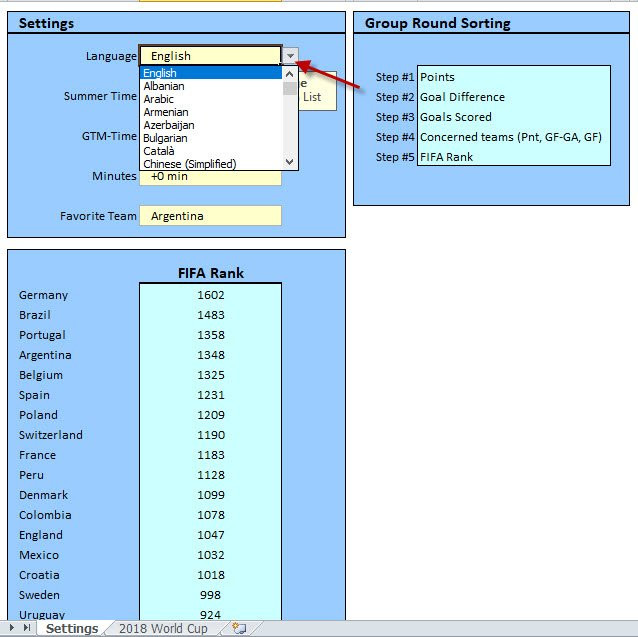Viewport: 638px width, 637px height.
Task: Choose Arabic in the language dropdown
Action: point(158,99)
